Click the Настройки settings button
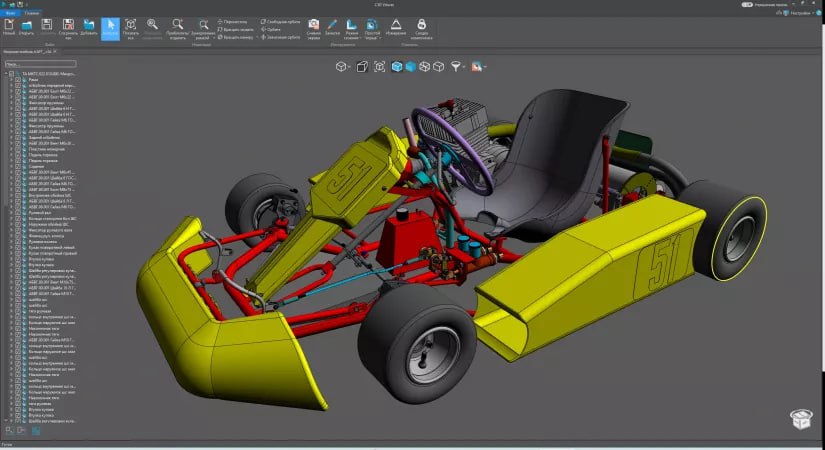Viewport: 825px width, 450px height. pos(801,13)
